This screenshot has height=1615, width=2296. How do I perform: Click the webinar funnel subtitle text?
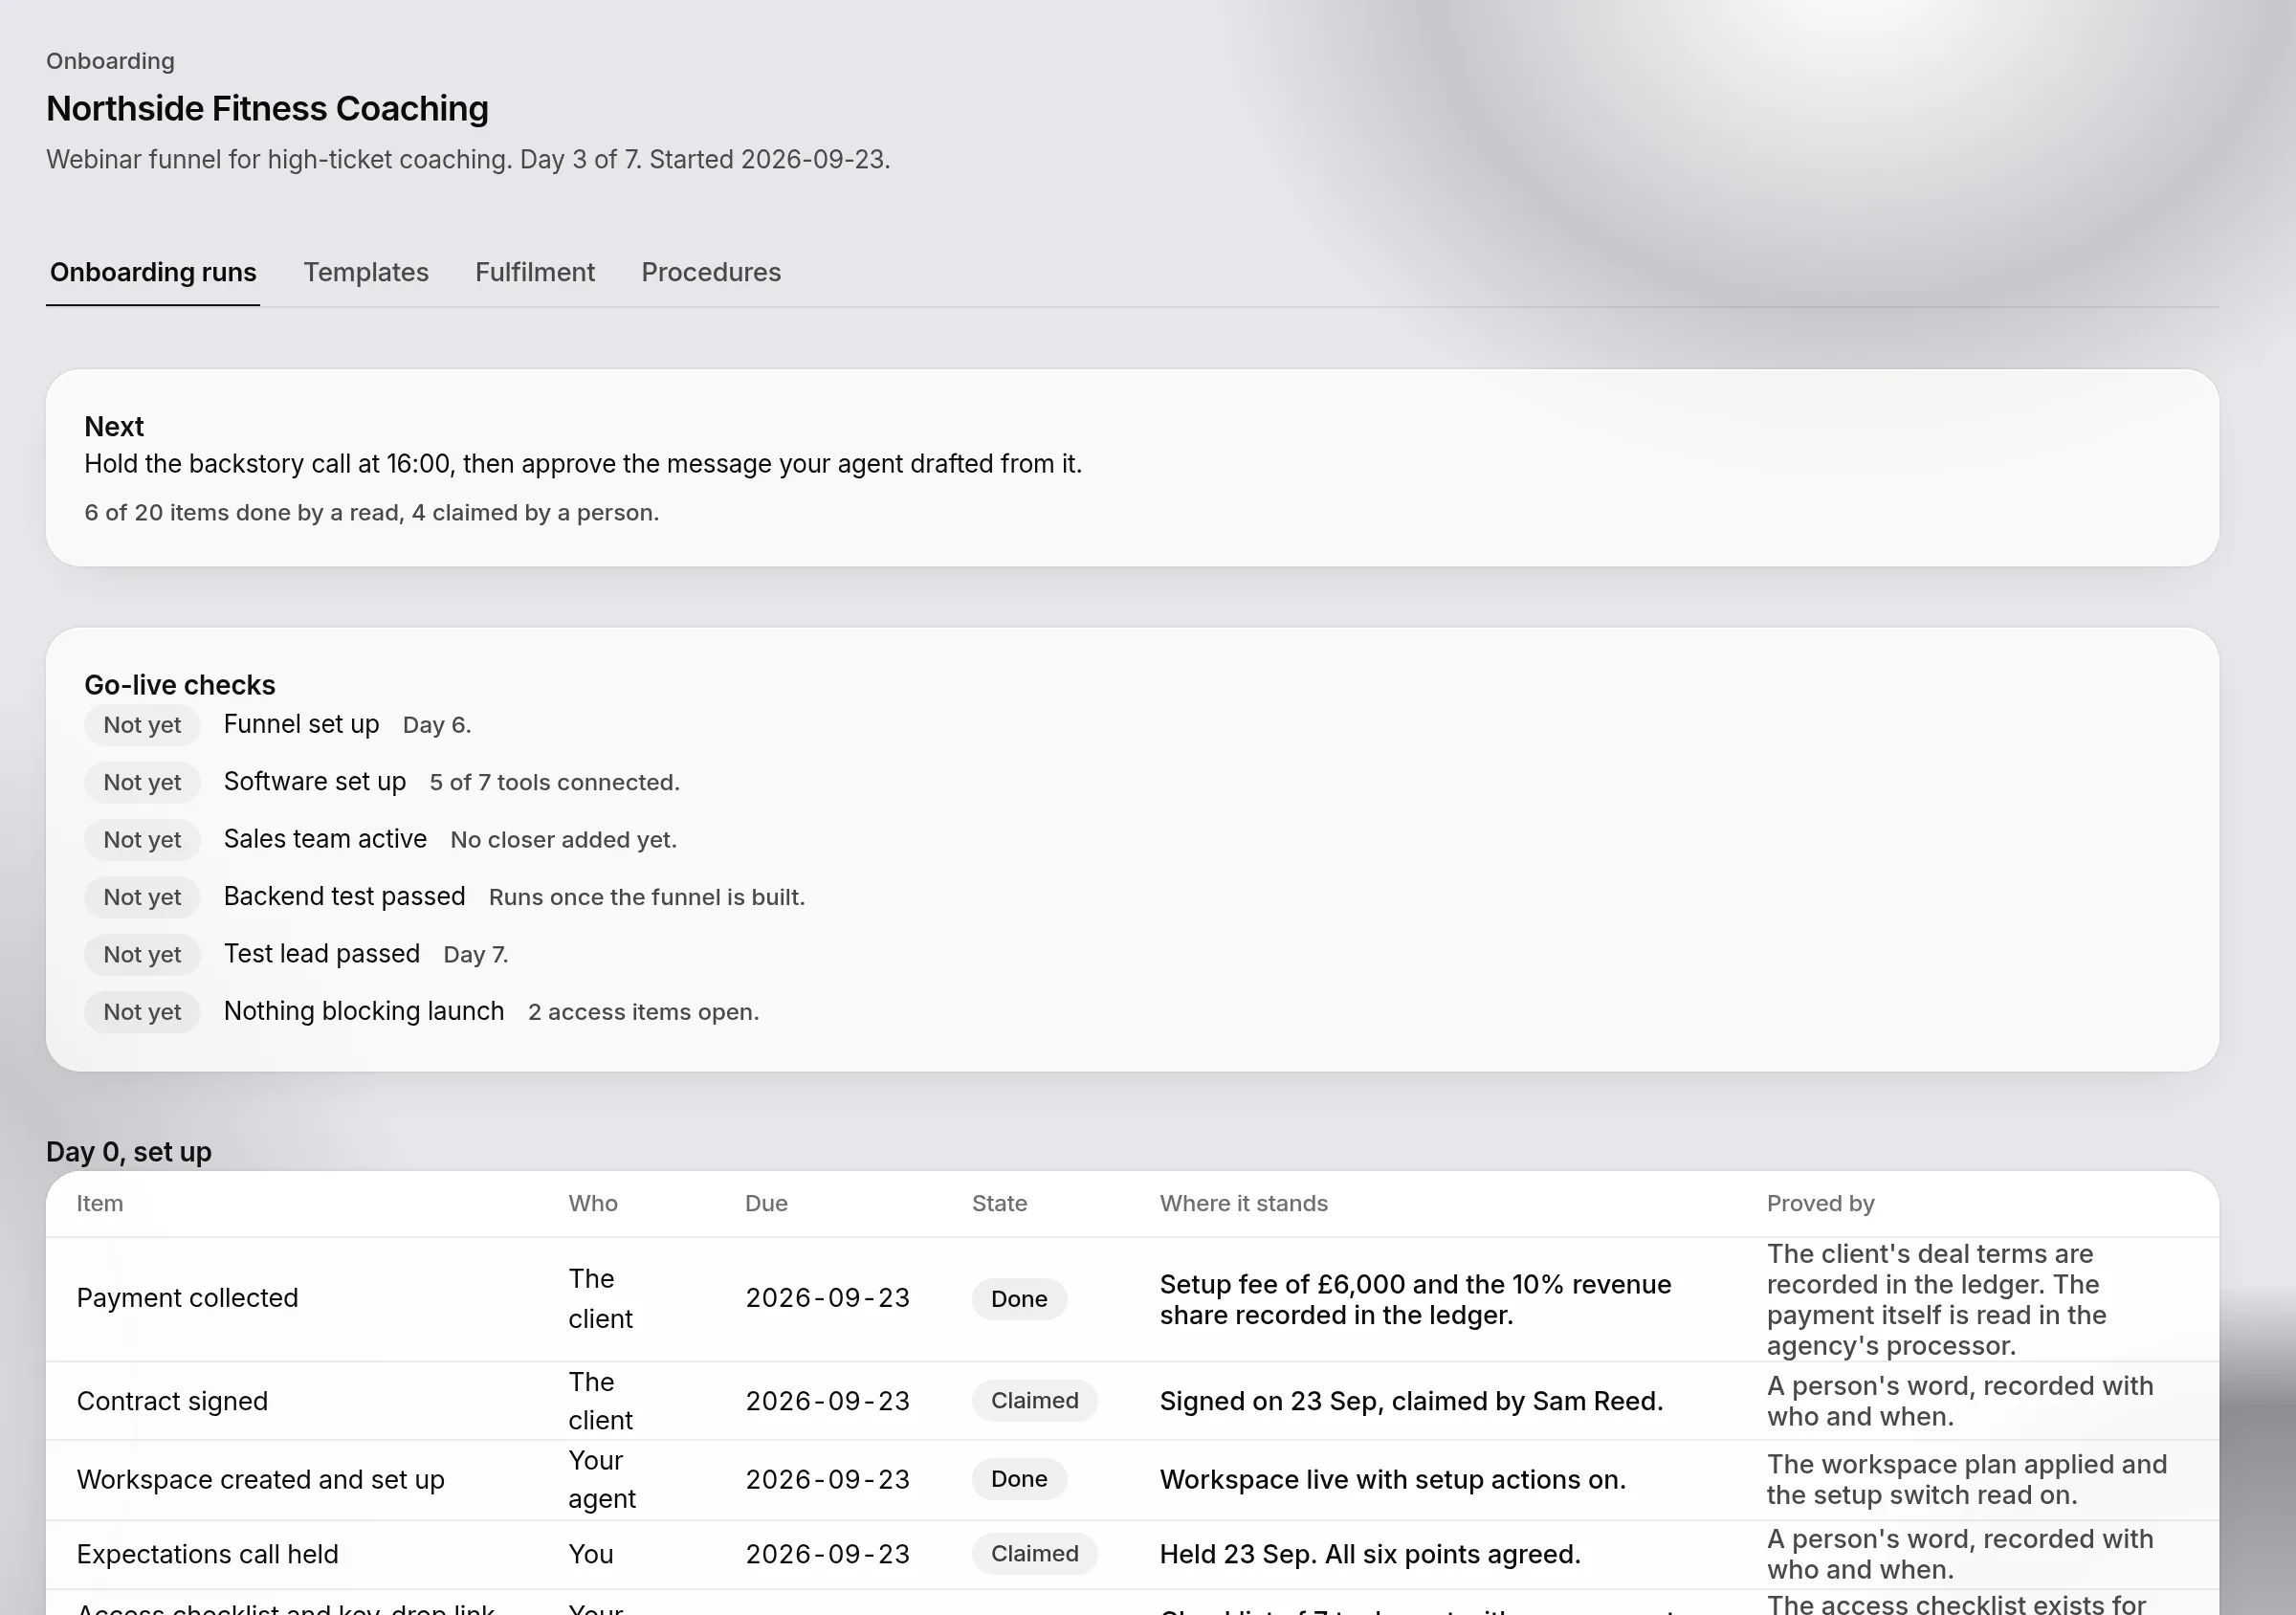click(468, 160)
